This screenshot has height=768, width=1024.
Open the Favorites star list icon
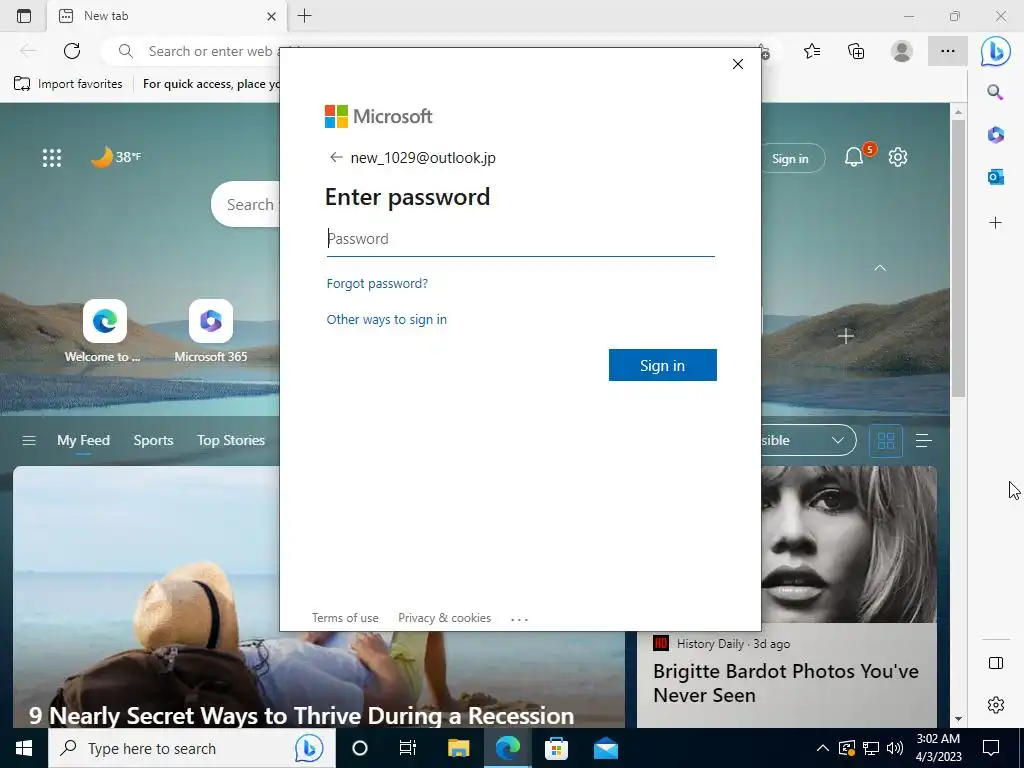click(x=812, y=51)
